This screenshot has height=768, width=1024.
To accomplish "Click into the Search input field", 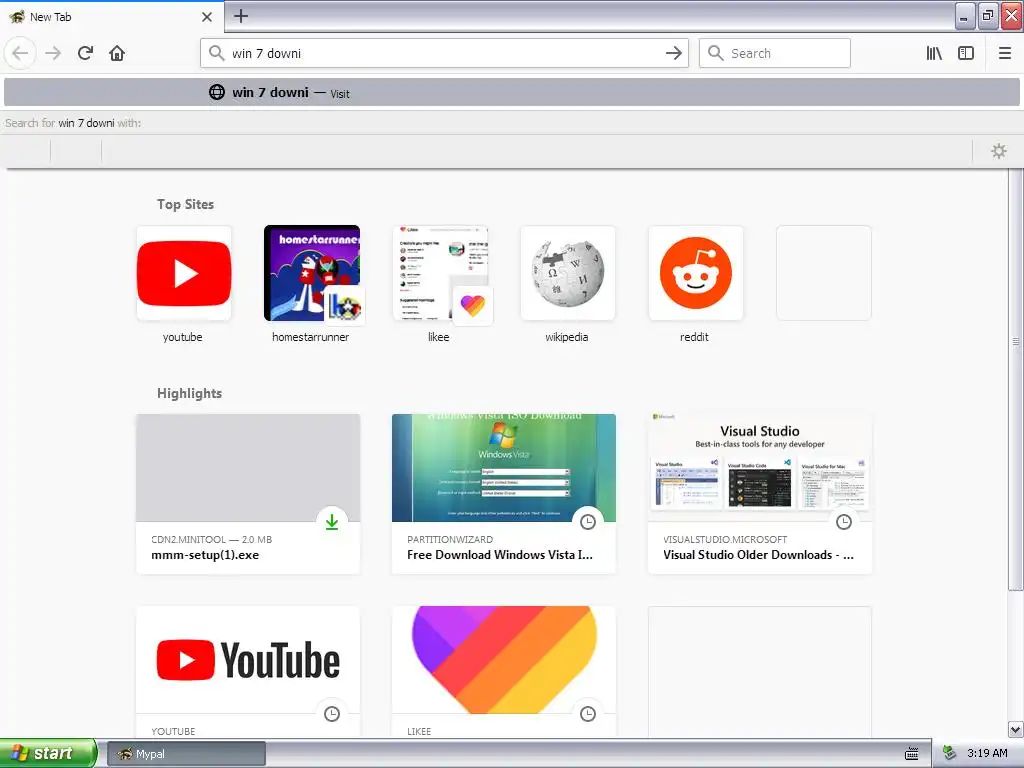I will 775,53.
